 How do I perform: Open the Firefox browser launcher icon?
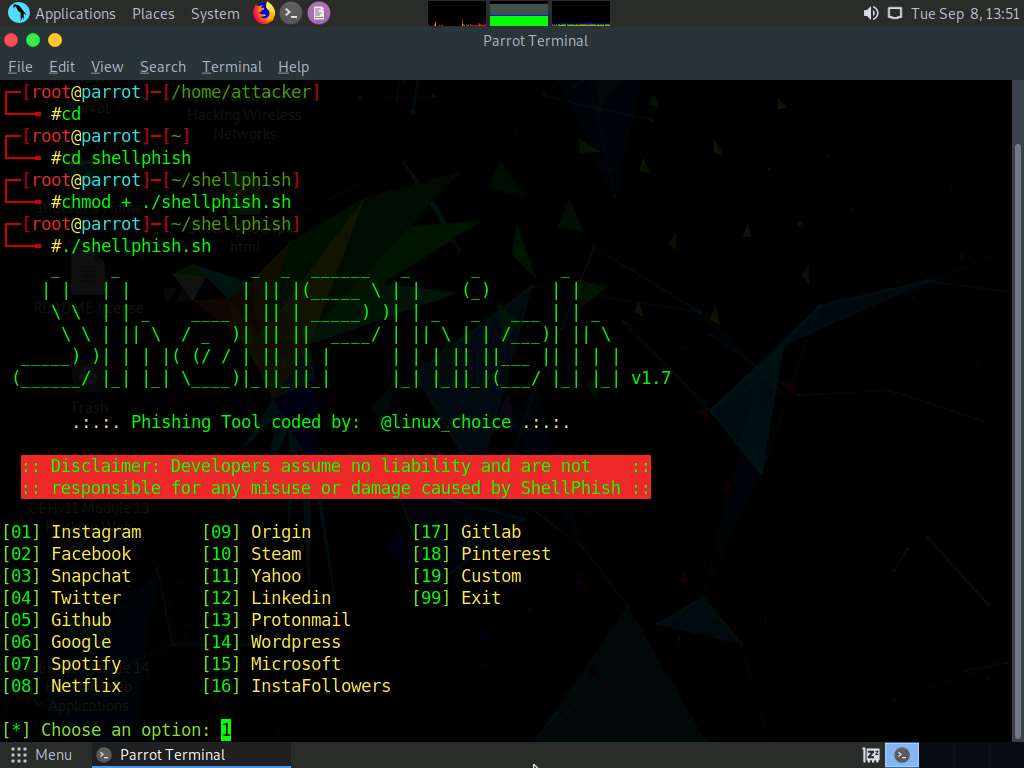click(264, 13)
